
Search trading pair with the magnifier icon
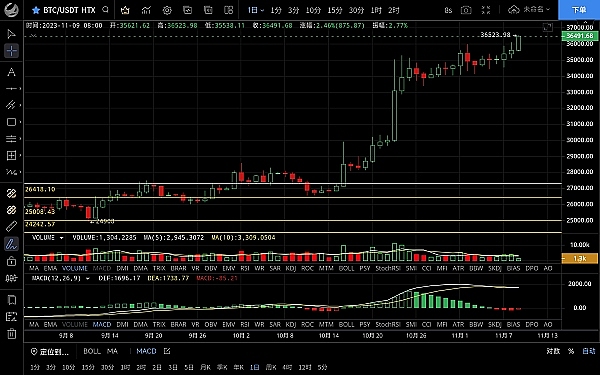point(106,10)
